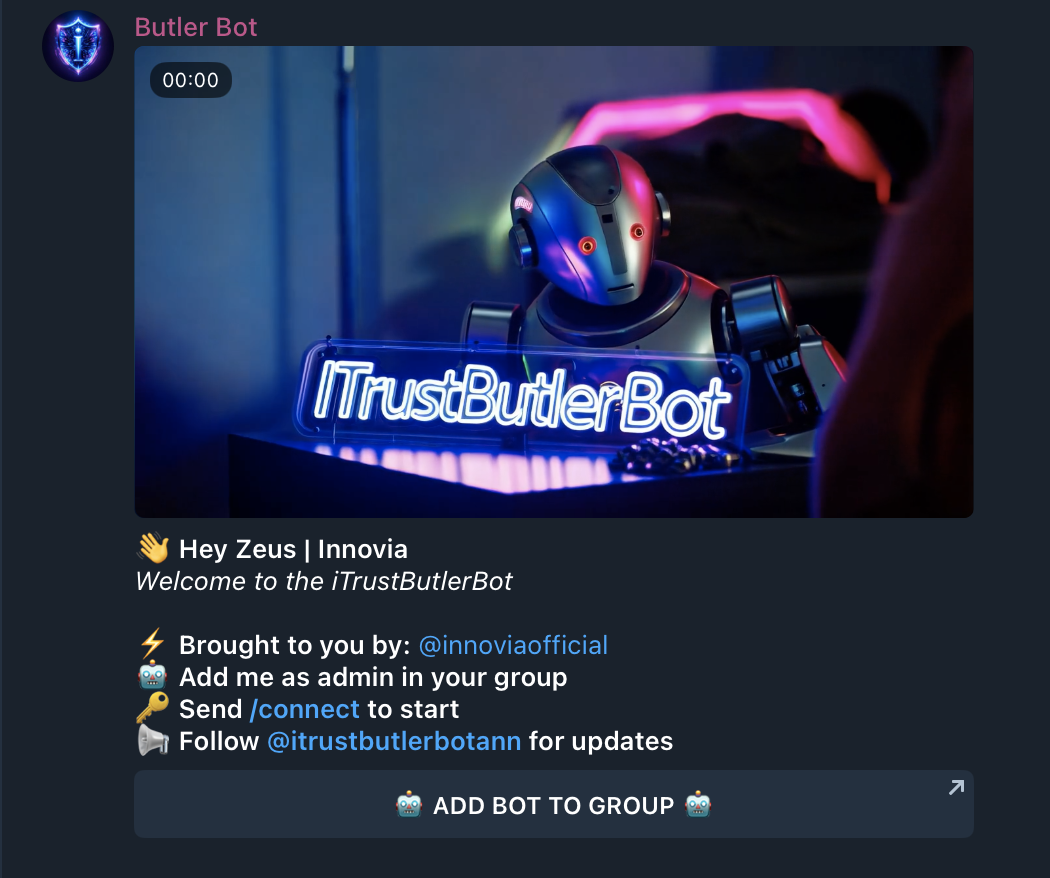The image size is (1050, 878).
Task: Click the megaphone emoji beside Follow
Action: [x=153, y=741]
